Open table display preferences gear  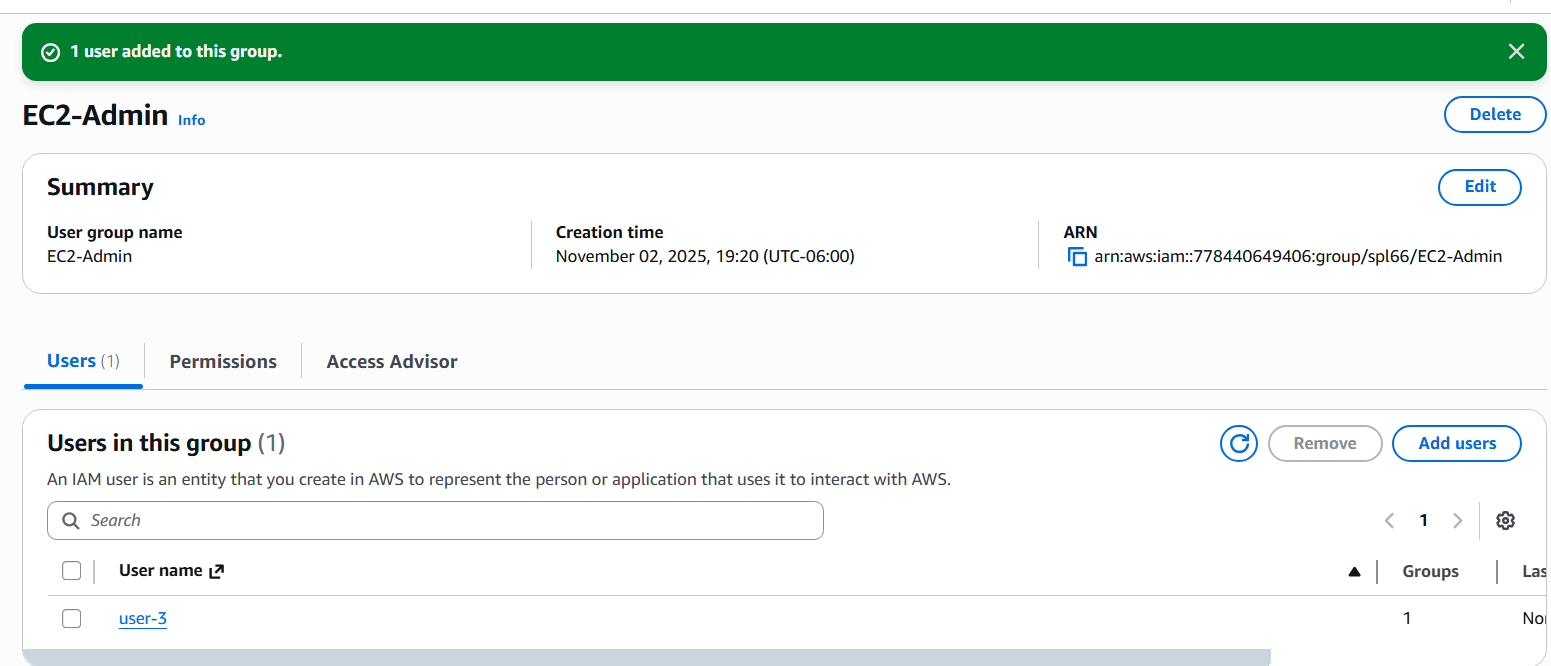1506,520
